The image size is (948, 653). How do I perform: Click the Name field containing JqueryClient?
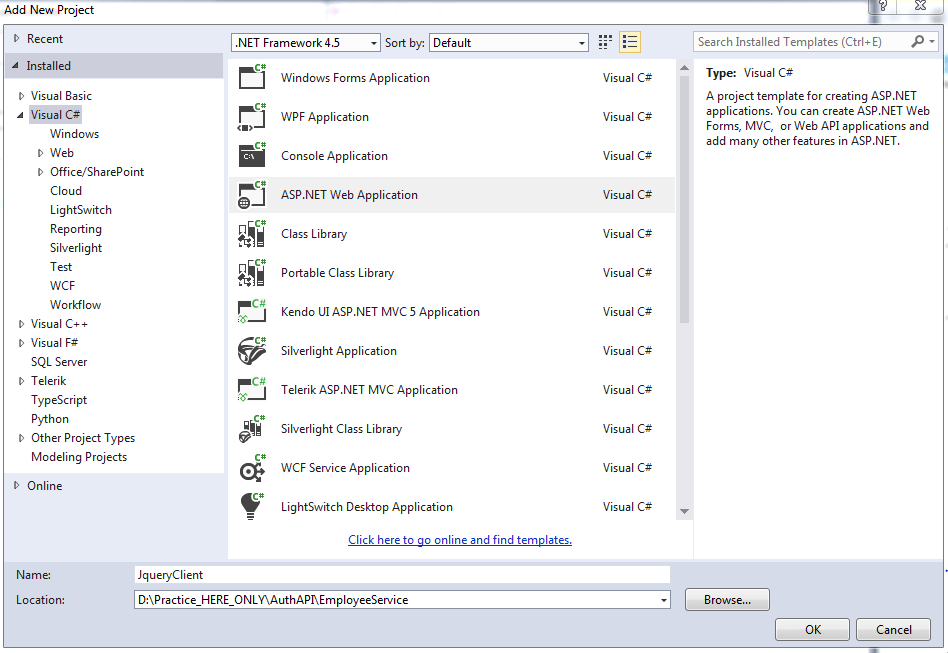[402, 574]
